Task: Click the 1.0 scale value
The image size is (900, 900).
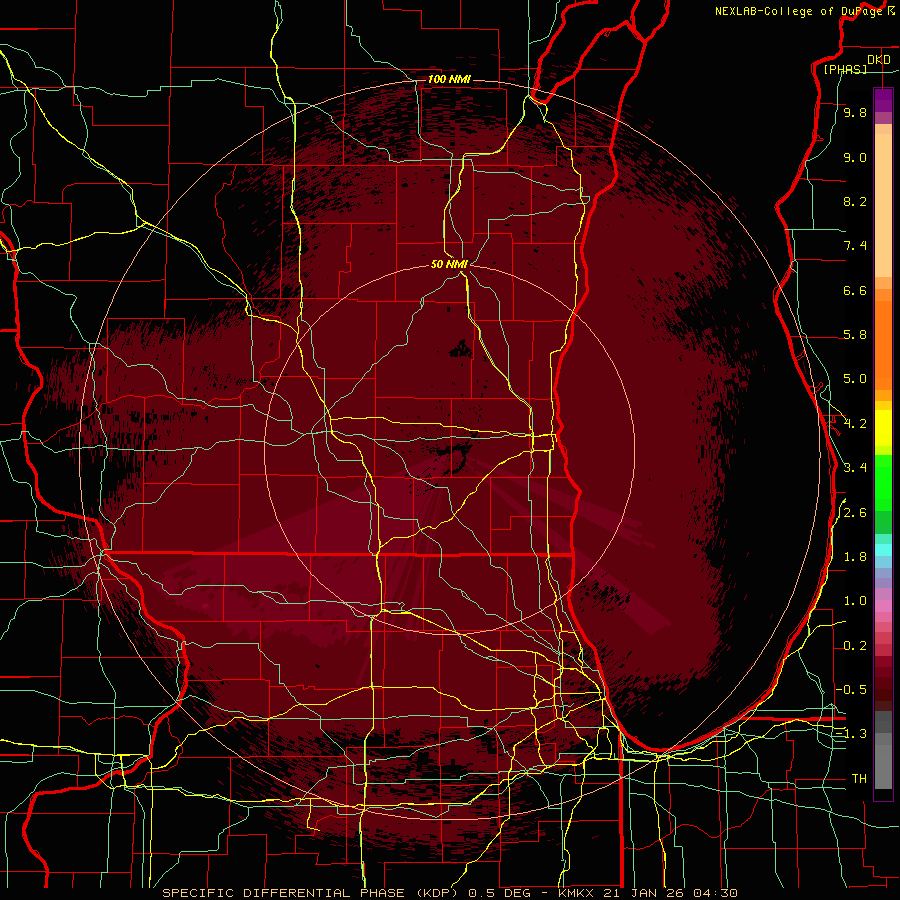Action: pyautogui.click(x=855, y=601)
